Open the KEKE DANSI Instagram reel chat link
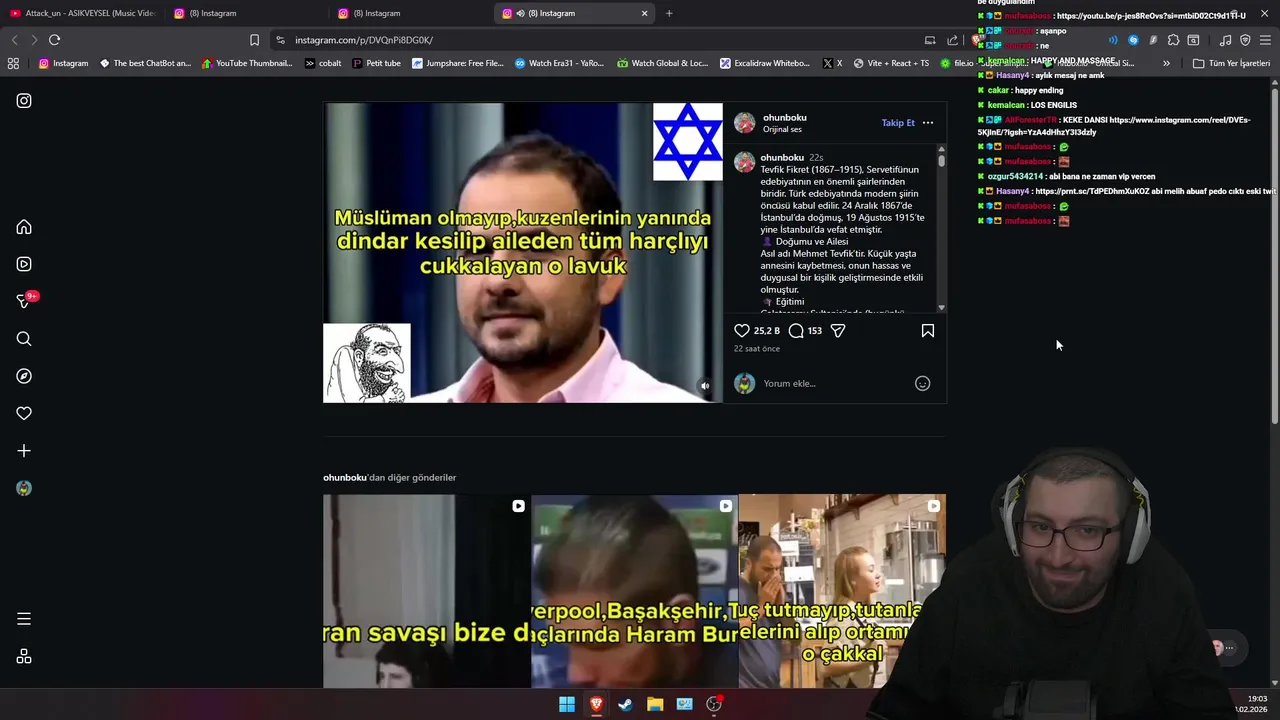The height and width of the screenshot is (720, 1280). [1114, 126]
